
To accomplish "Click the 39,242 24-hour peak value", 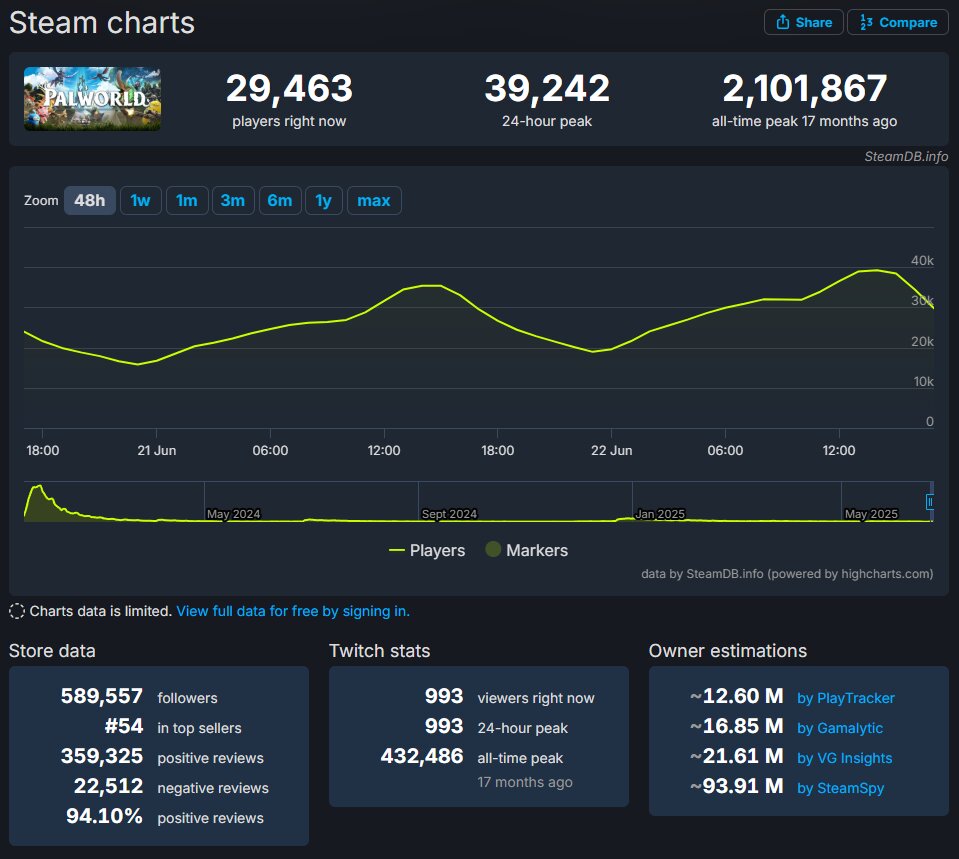I will 547,88.
